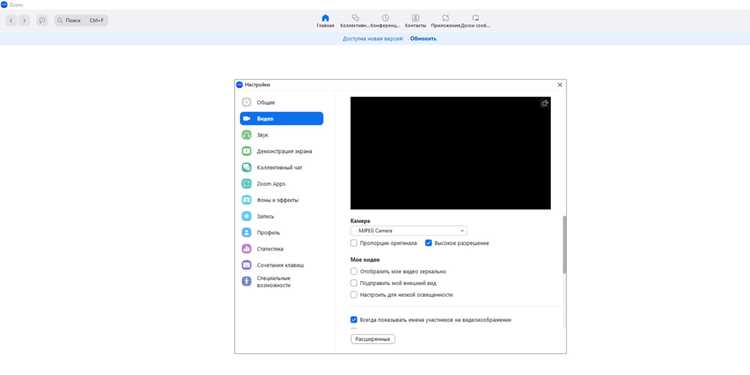This screenshot has height=375, width=750.
Task: Select Общие in settings sidebar
Action: pos(281,102)
